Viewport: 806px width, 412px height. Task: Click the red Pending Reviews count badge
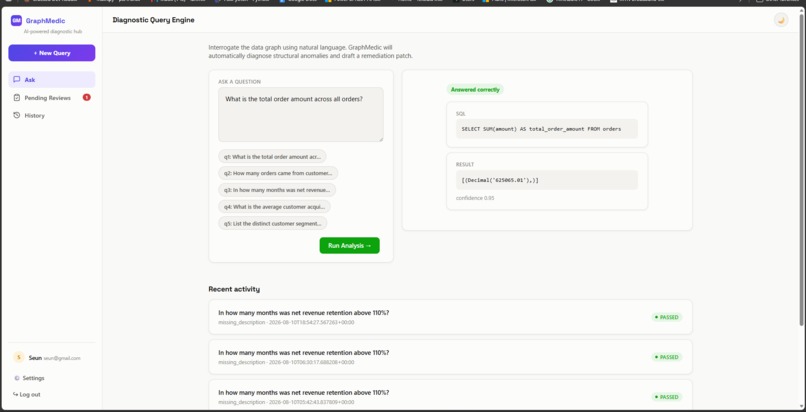coord(86,97)
